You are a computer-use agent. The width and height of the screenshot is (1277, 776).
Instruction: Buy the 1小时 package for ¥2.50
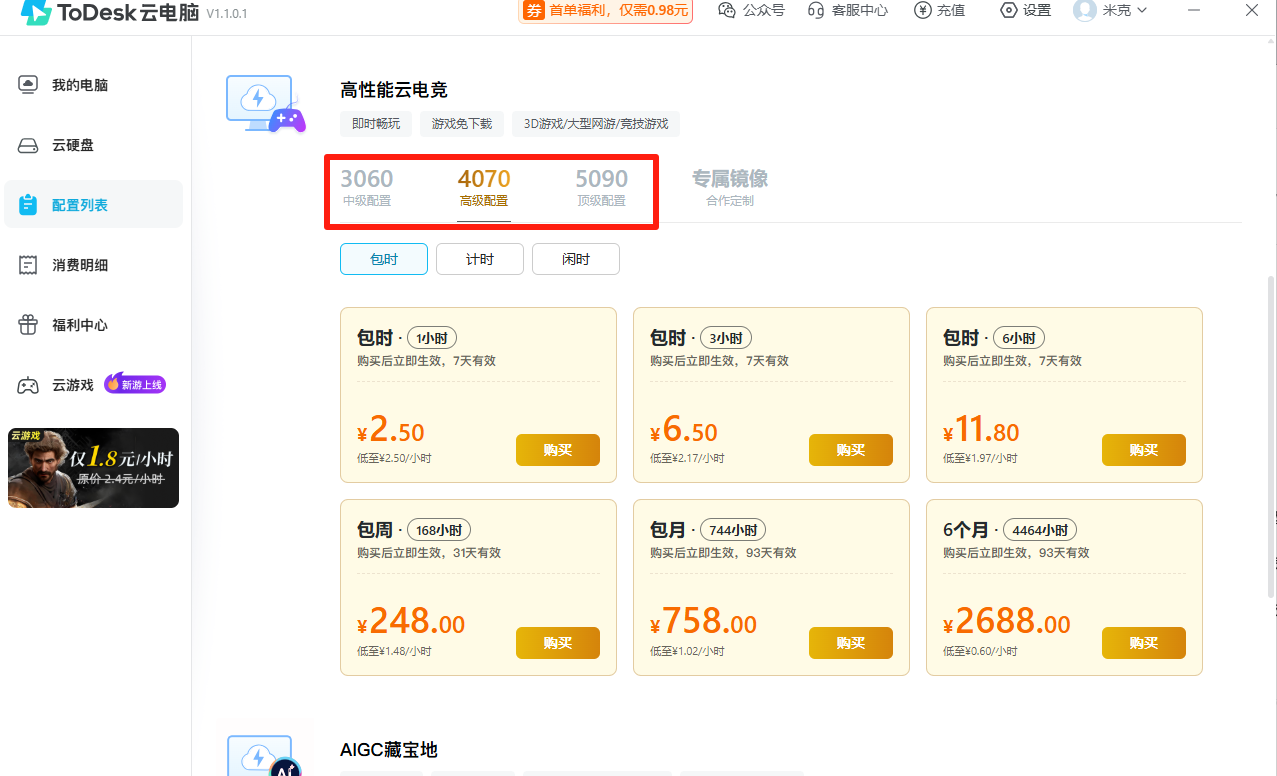pyautogui.click(x=558, y=450)
